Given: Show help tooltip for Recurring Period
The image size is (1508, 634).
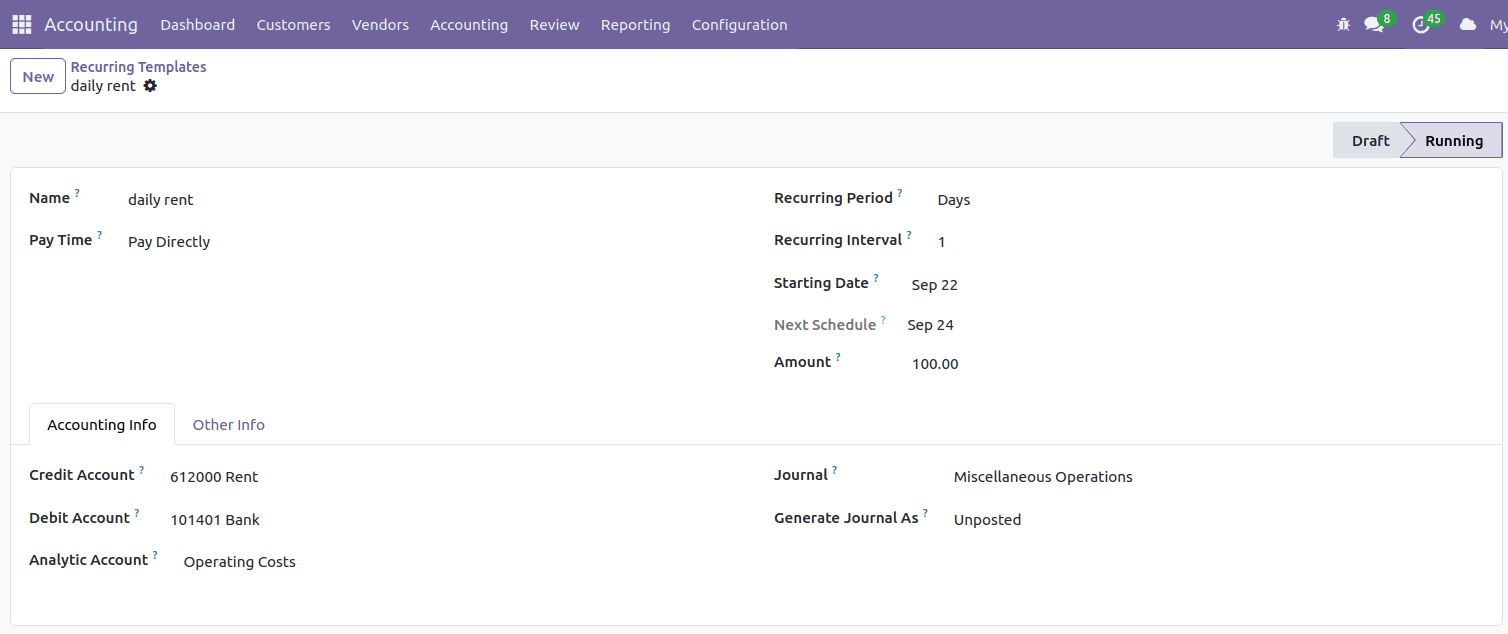Looking at the screenshot, I should (x=899, y=193).
